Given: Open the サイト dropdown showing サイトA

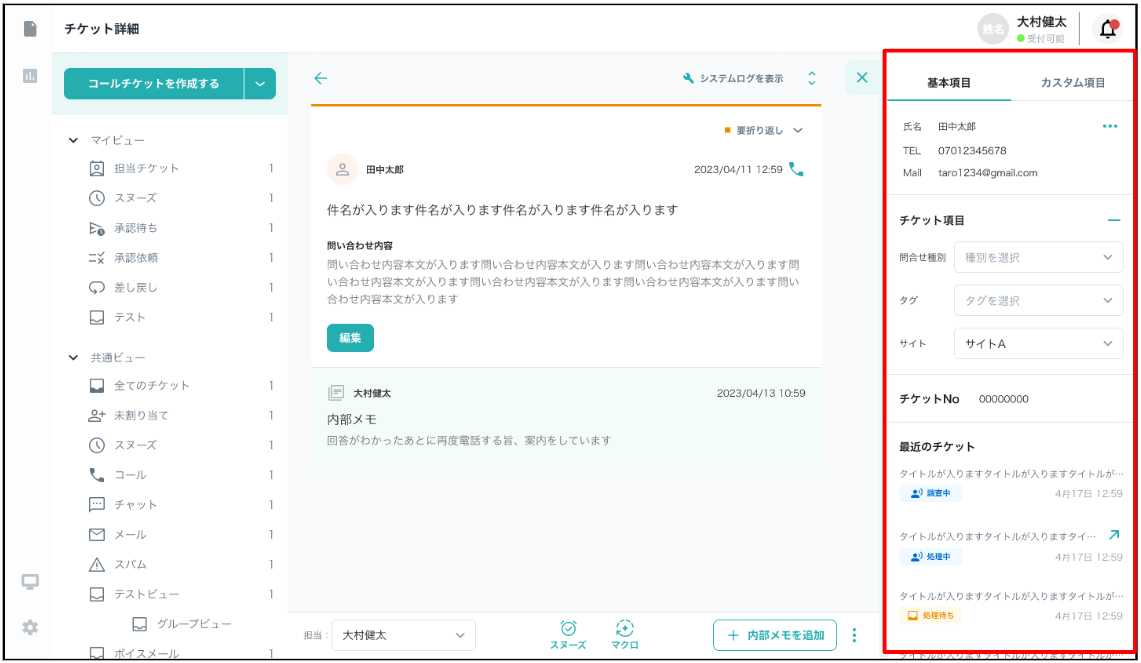Looking at the screenshot, I should (x=1038, y=344).
